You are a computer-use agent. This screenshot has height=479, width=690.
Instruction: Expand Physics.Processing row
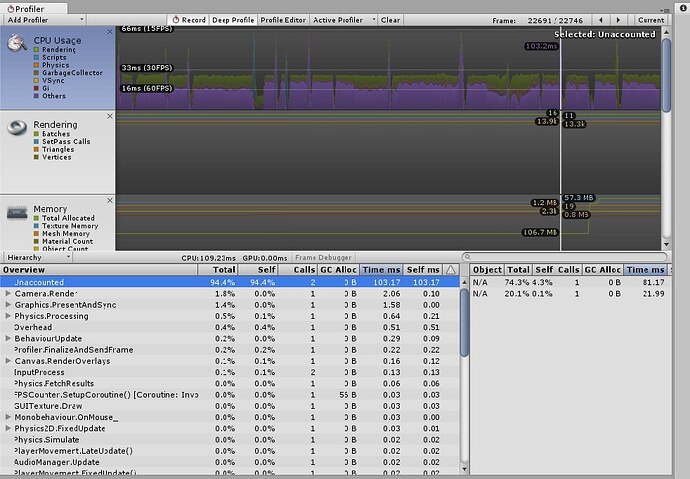click(x=8, y=316)
